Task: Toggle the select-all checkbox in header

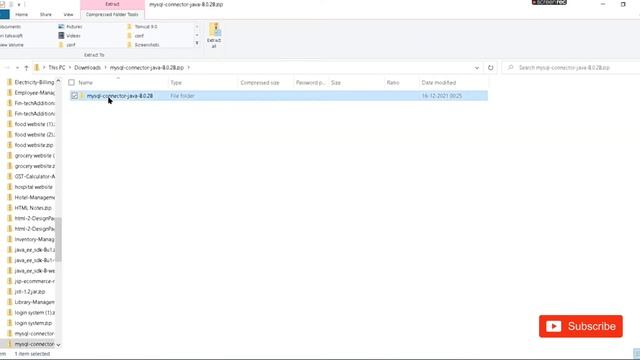Action: click(x=71, y=82)
